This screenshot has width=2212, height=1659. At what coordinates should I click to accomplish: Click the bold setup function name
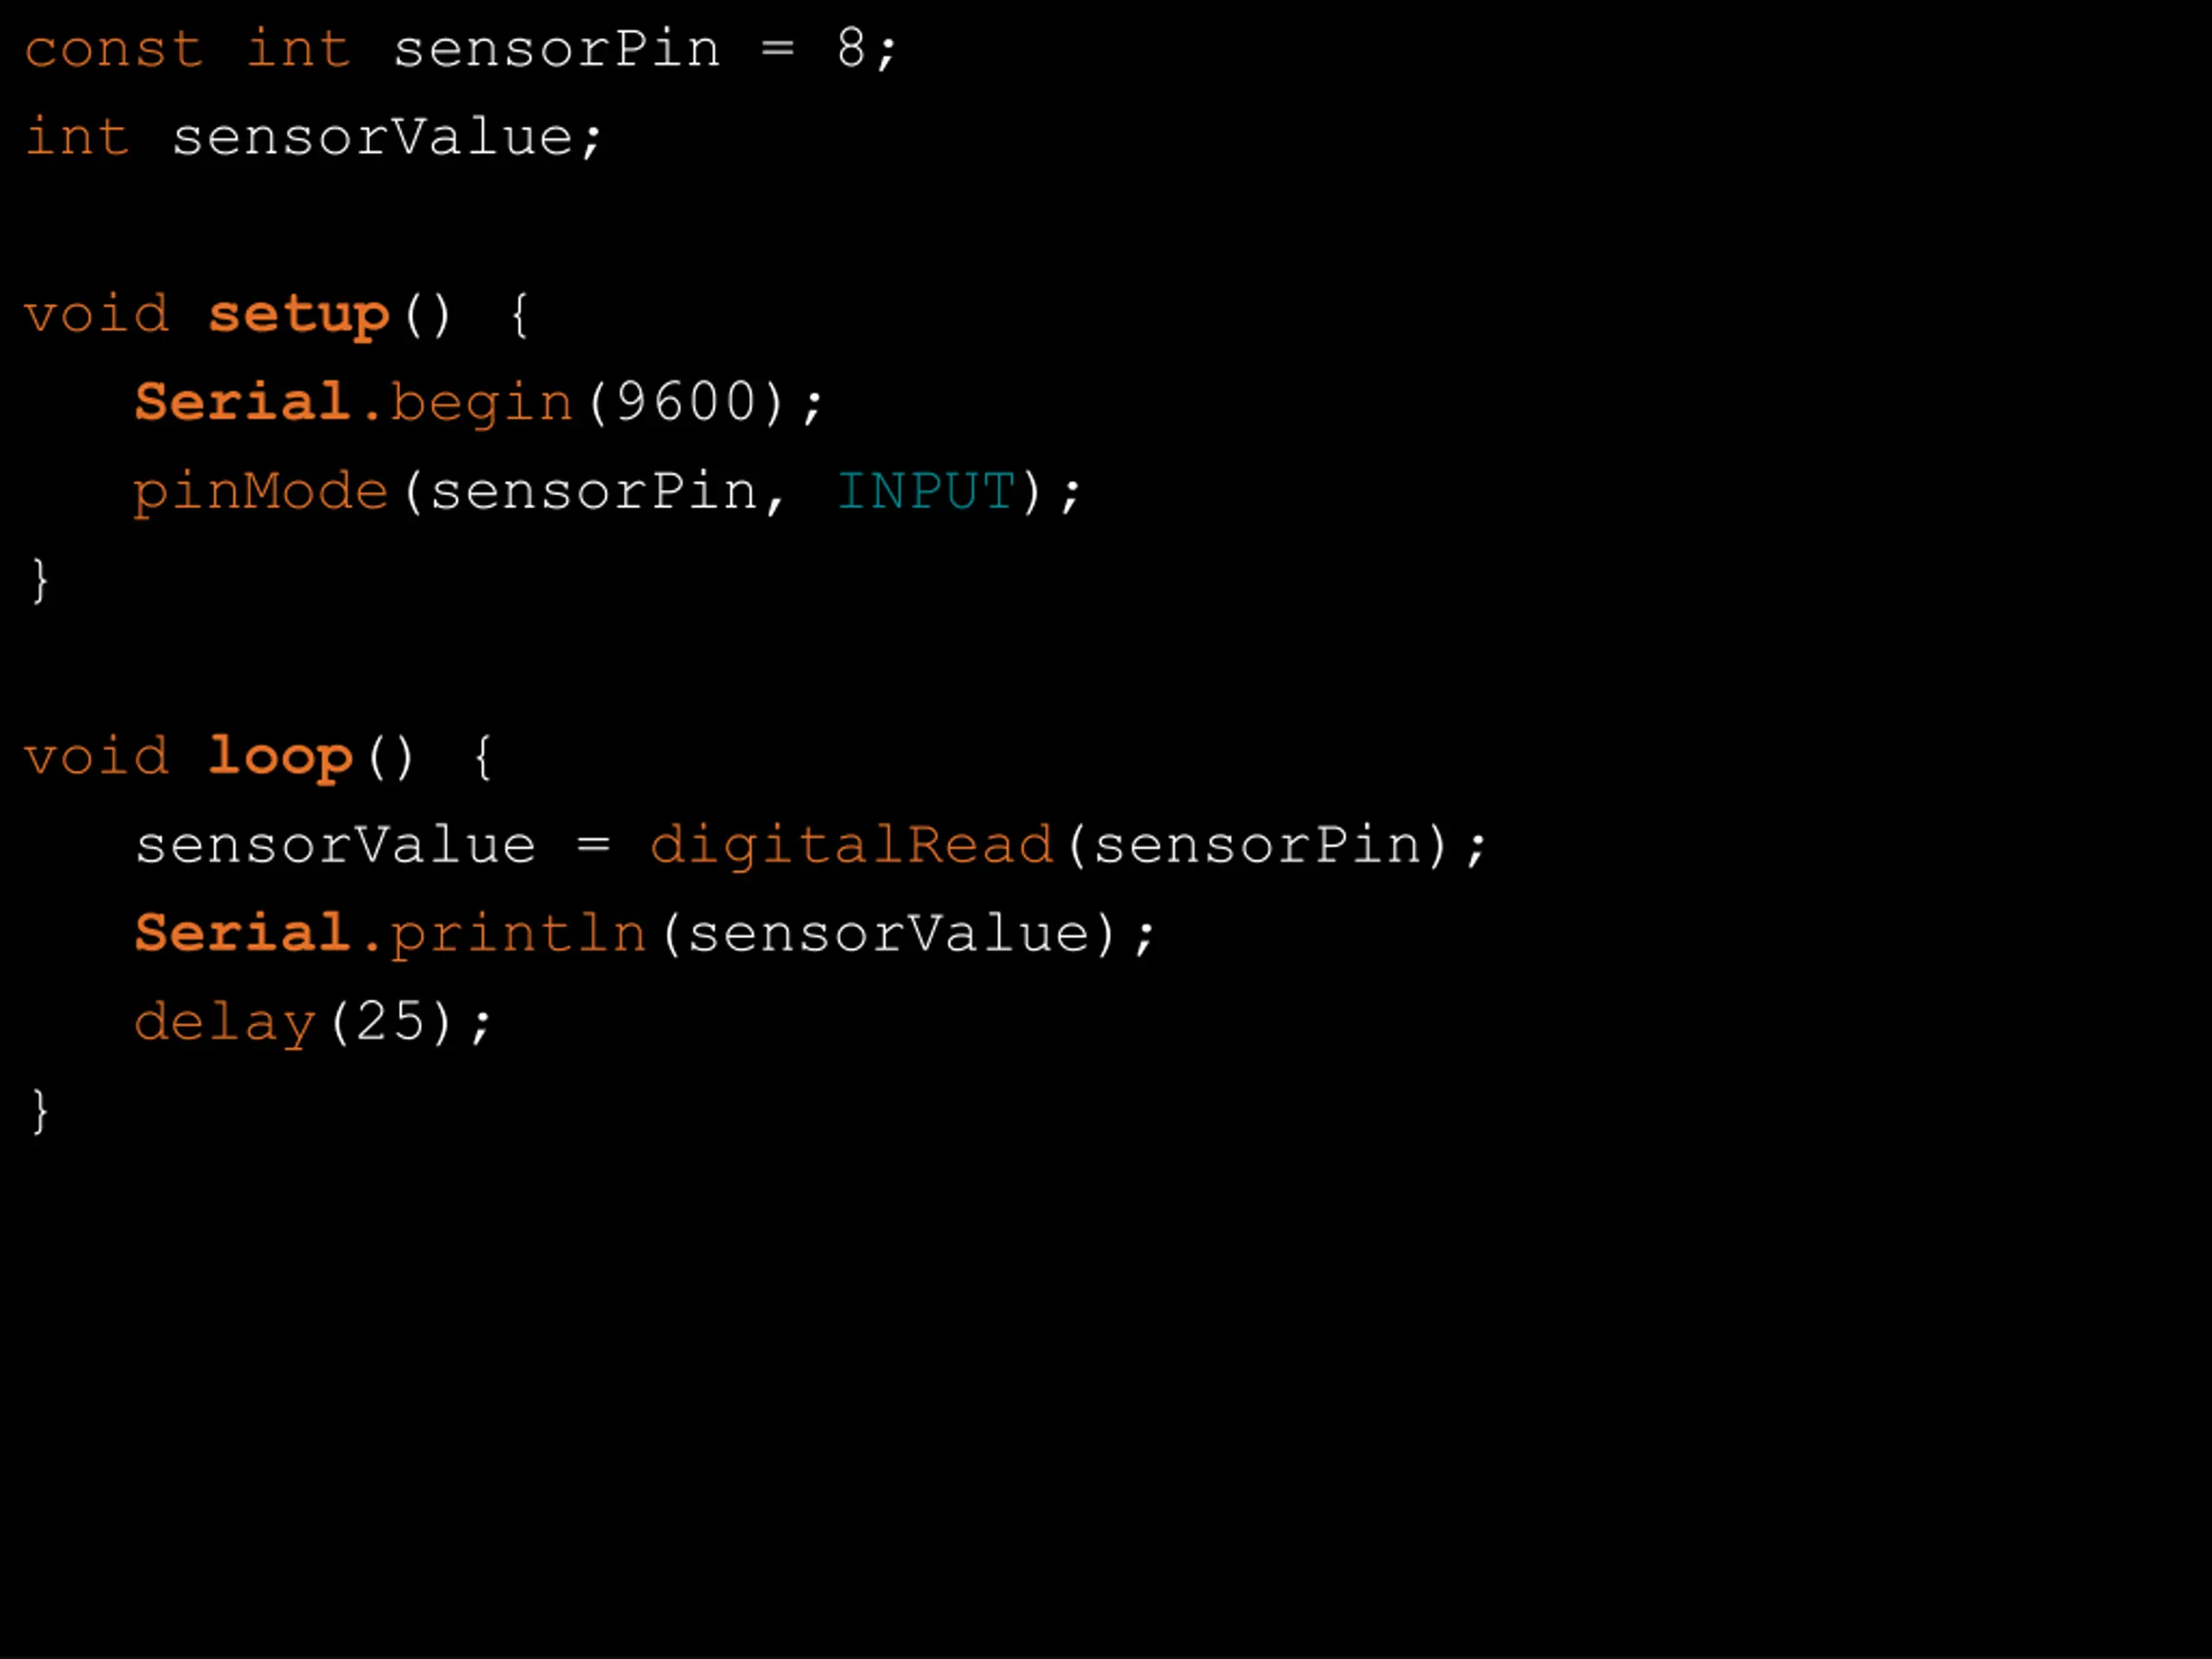coord(298,316)
